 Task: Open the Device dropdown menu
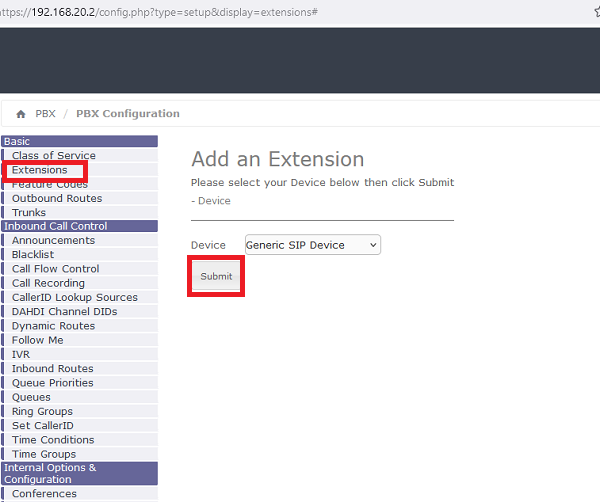click(x=312, y=245)
